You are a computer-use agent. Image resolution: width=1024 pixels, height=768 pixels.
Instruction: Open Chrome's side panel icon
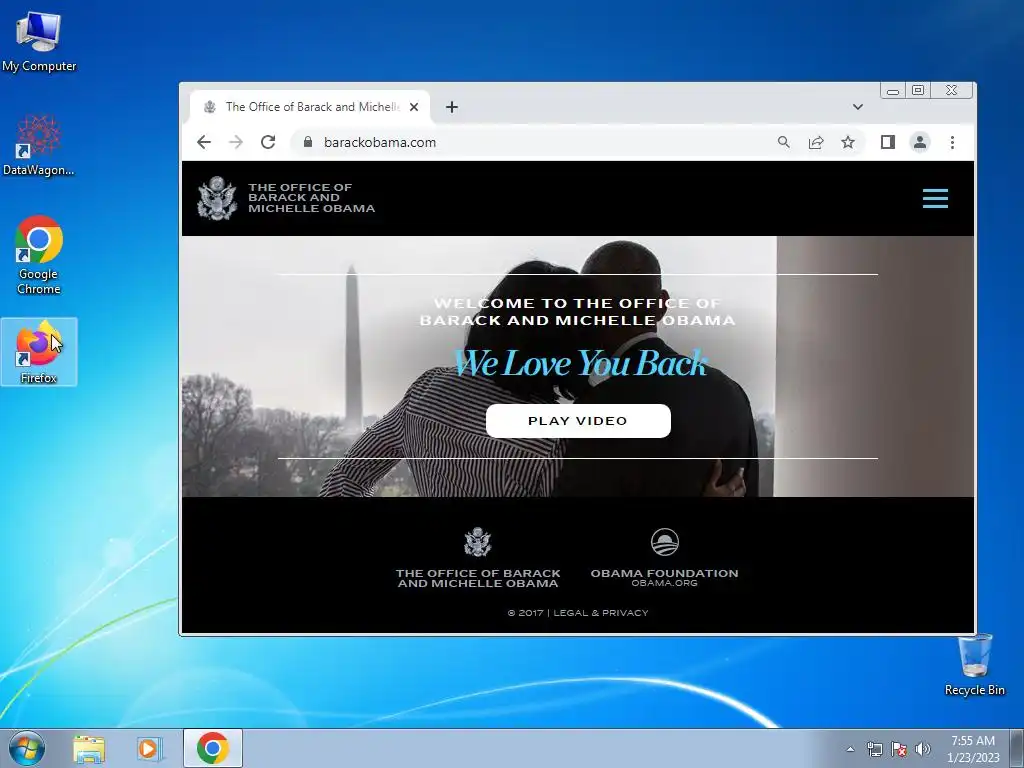pos(888,142)
